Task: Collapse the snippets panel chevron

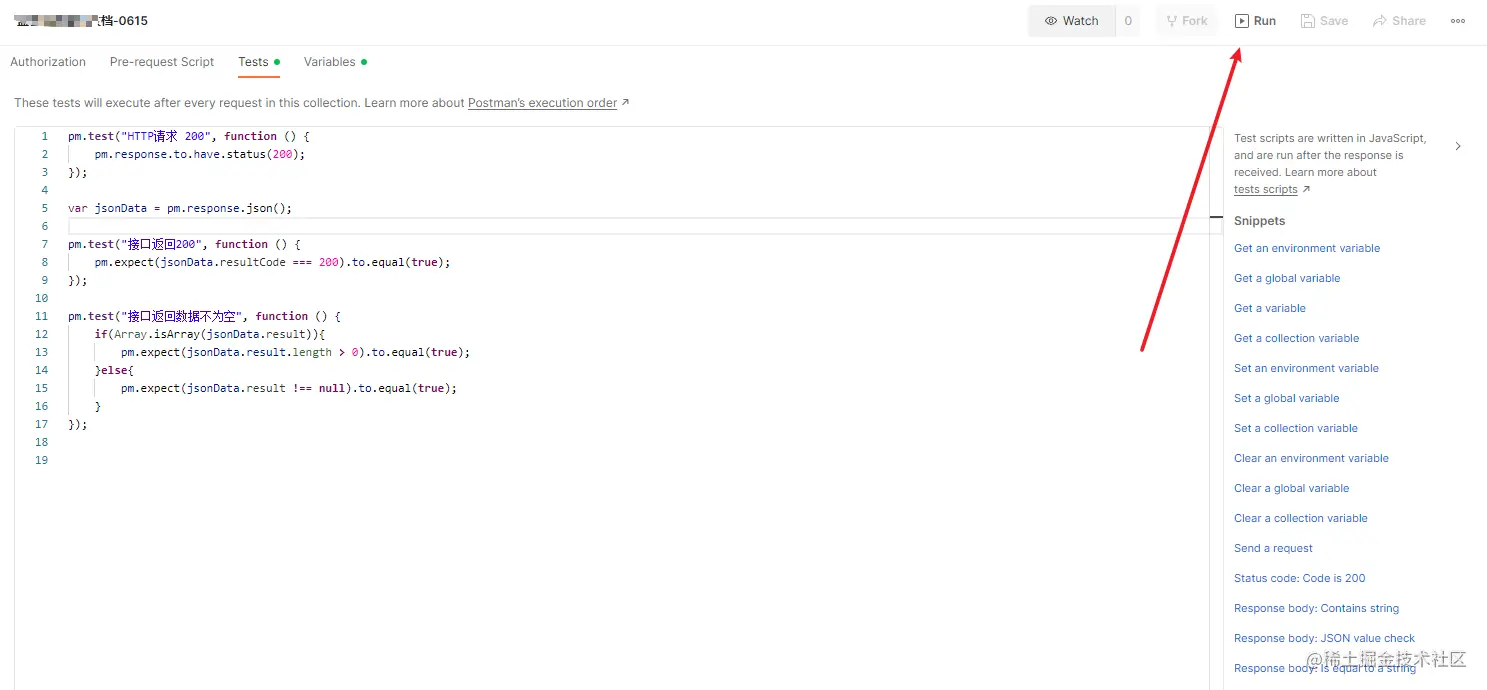Action: pos(1458,146)
